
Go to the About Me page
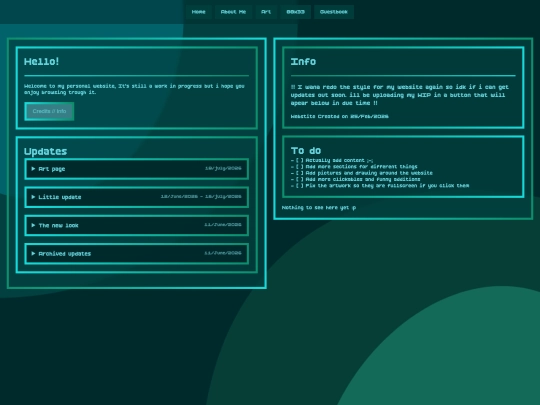pyautogui.click(x=233, y=12)
